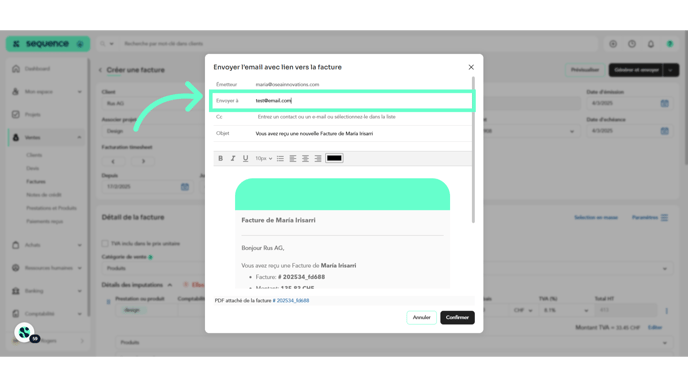Apply italic formatting in the email editor
688x387 pixels.
tap(233, 158)
